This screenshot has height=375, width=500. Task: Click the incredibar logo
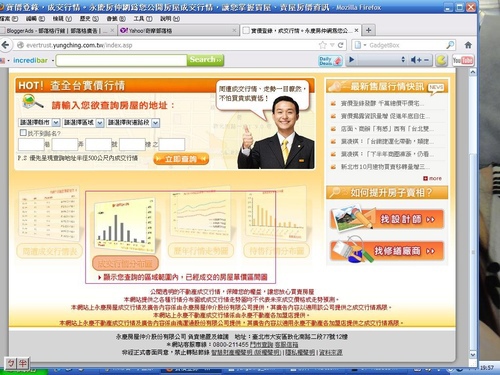point(30,60)
